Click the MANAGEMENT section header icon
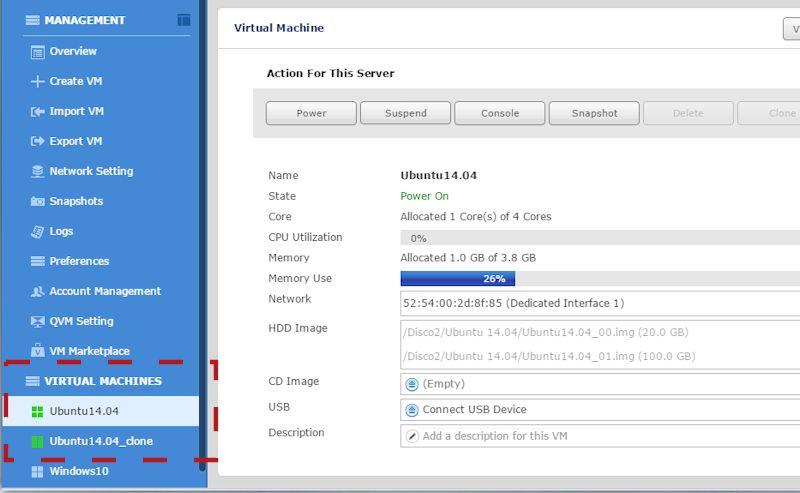 coord(32,20)
